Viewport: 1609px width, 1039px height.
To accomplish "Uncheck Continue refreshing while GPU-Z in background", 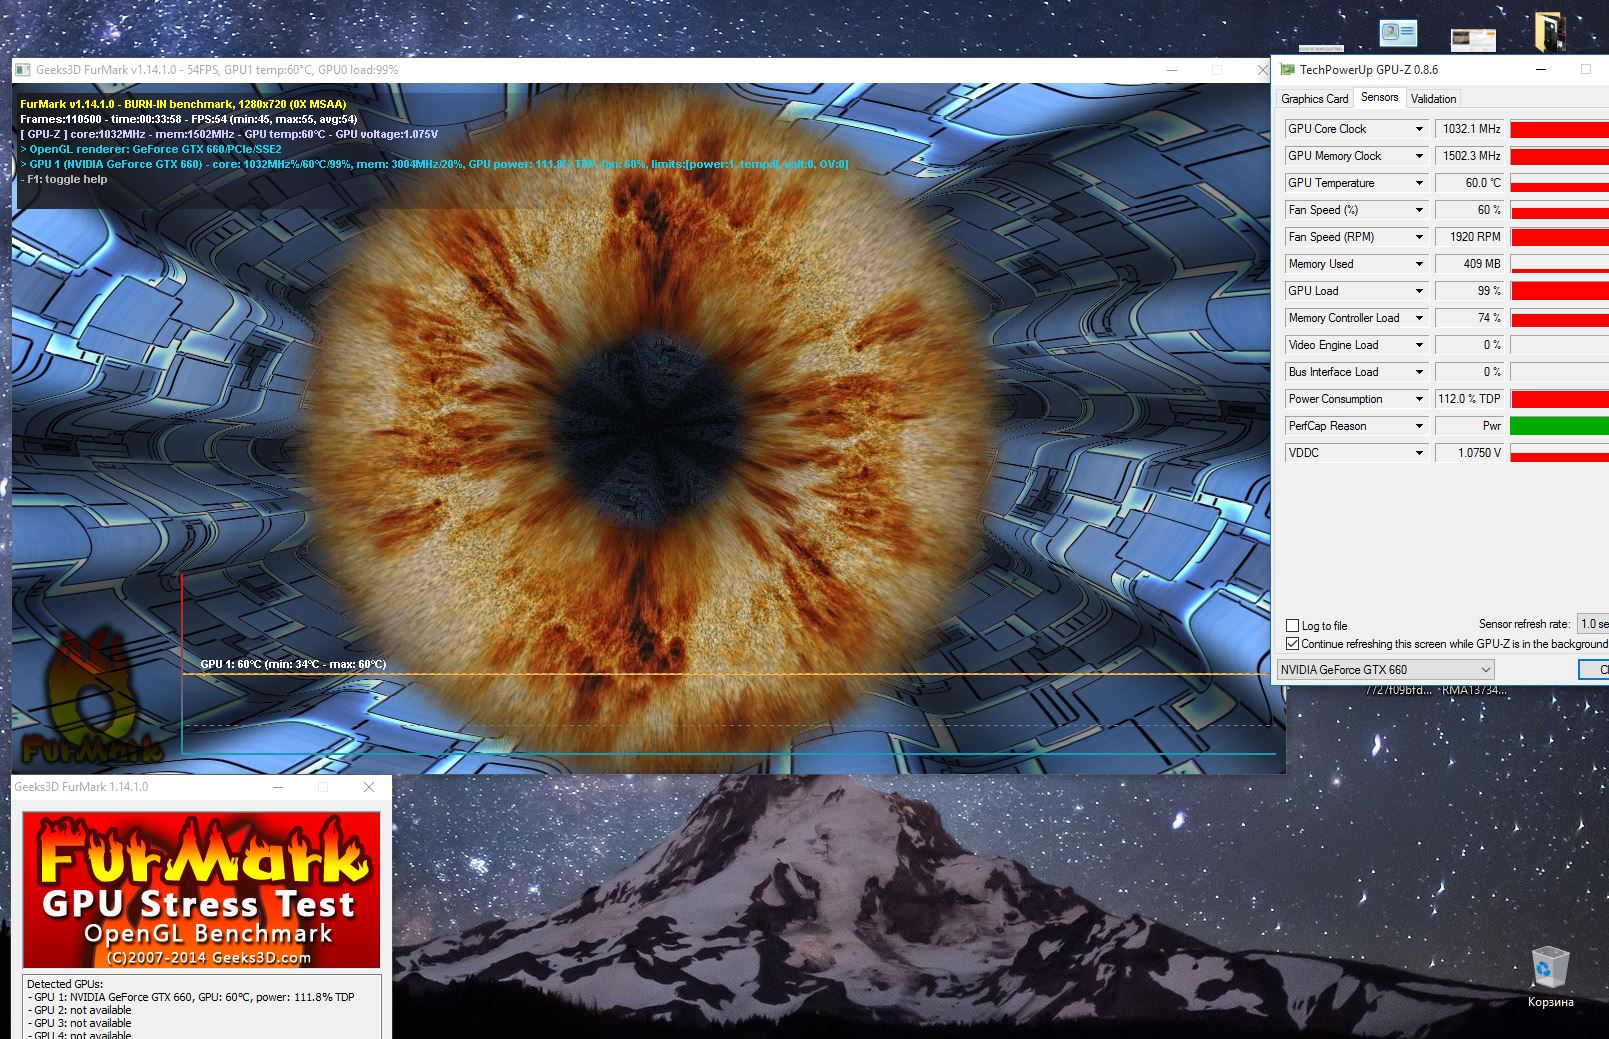I will coord(1293,644).
